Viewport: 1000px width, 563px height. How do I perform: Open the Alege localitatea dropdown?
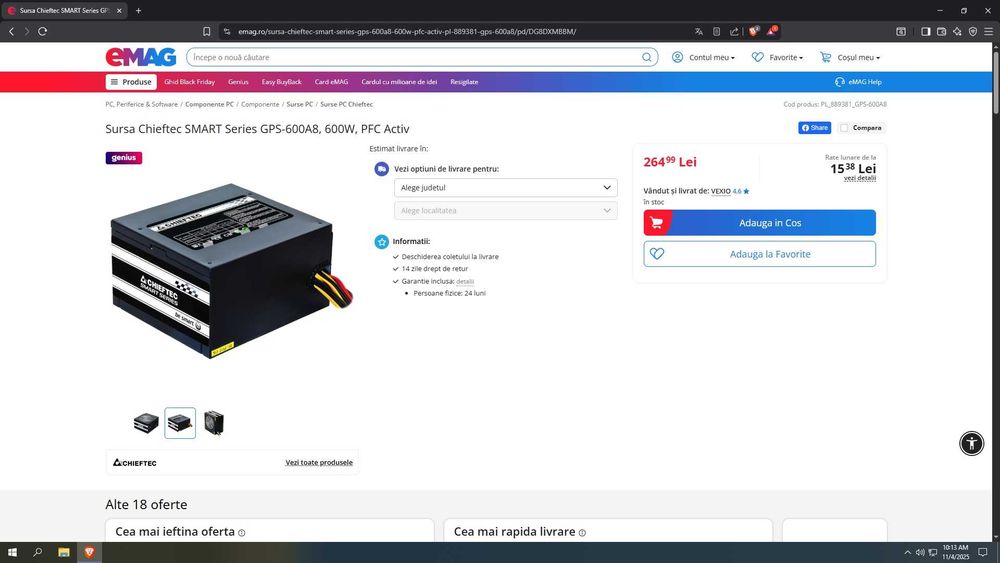506,210
